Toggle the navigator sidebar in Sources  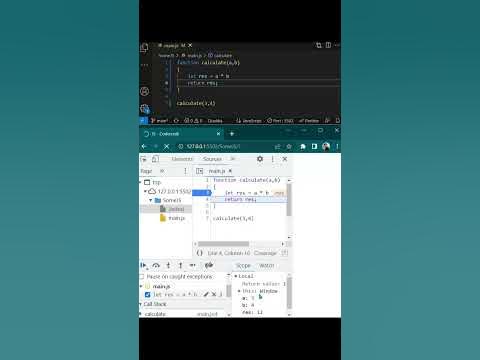click(199, 171)
